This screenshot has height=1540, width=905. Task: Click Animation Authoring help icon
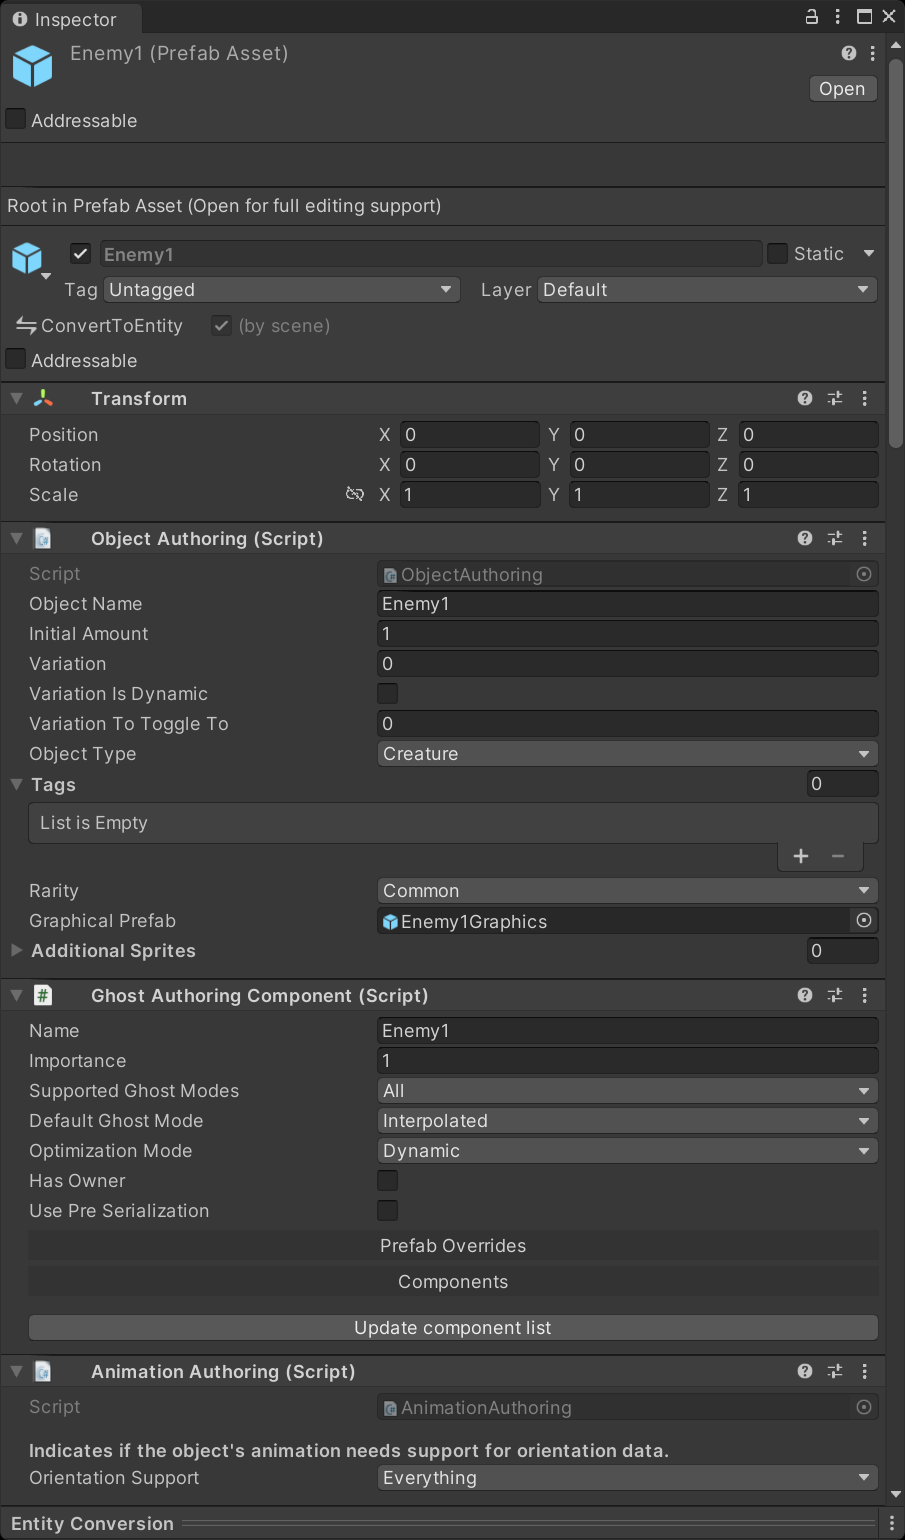pos(805,1371)
